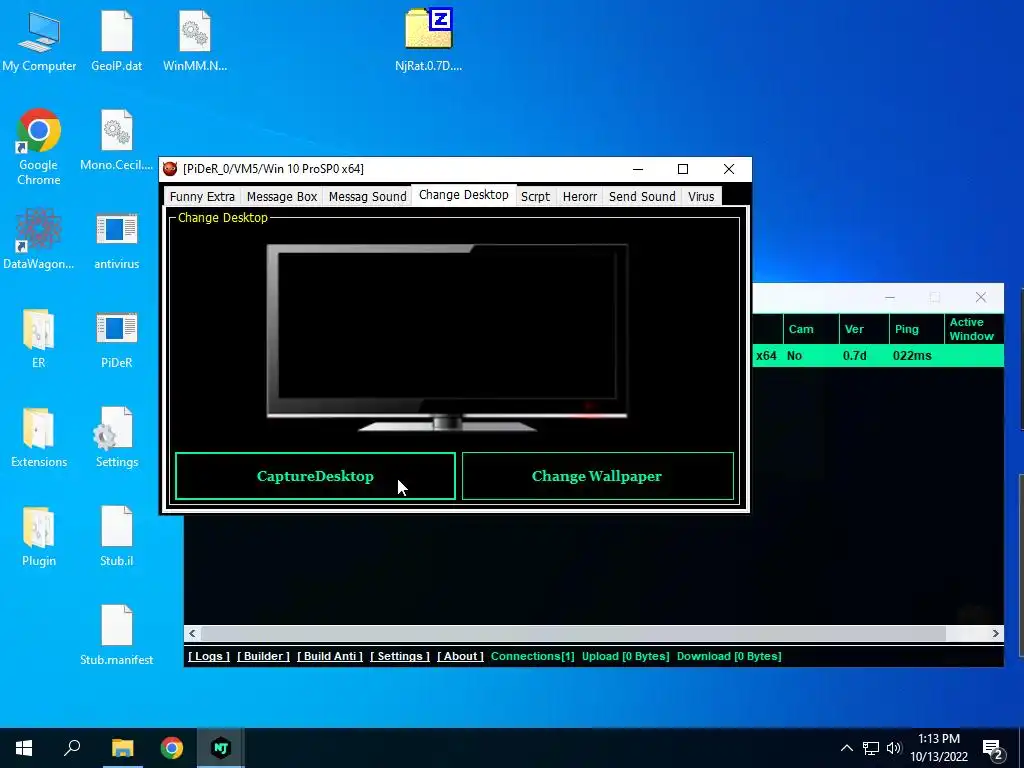Click the No cell under Cam

(x=794, y=356)
